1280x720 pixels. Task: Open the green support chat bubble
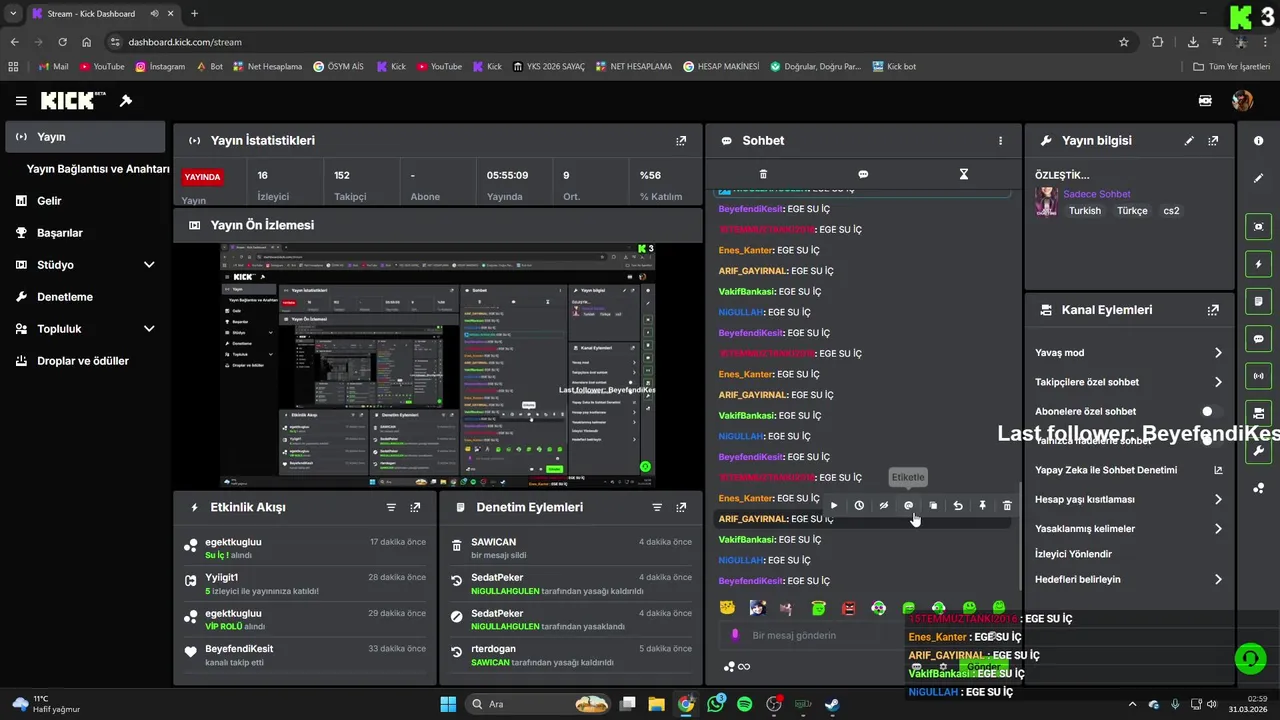[x=1250, y=658]
